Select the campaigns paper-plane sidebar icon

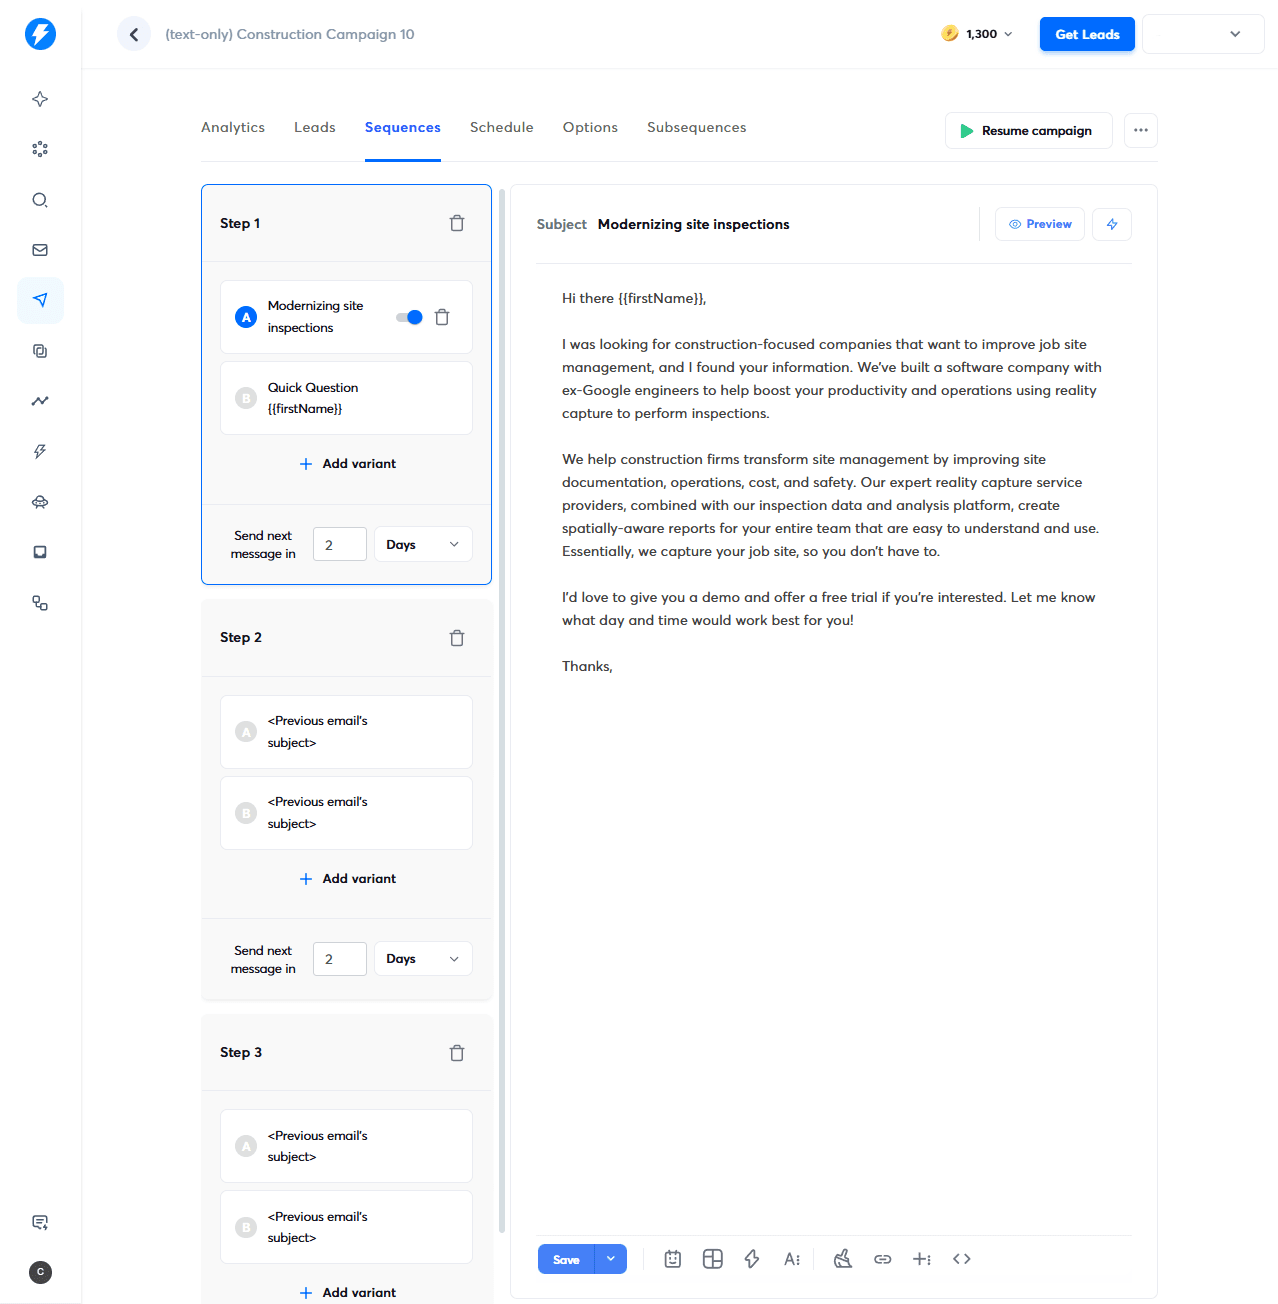[x=40, y=300]
